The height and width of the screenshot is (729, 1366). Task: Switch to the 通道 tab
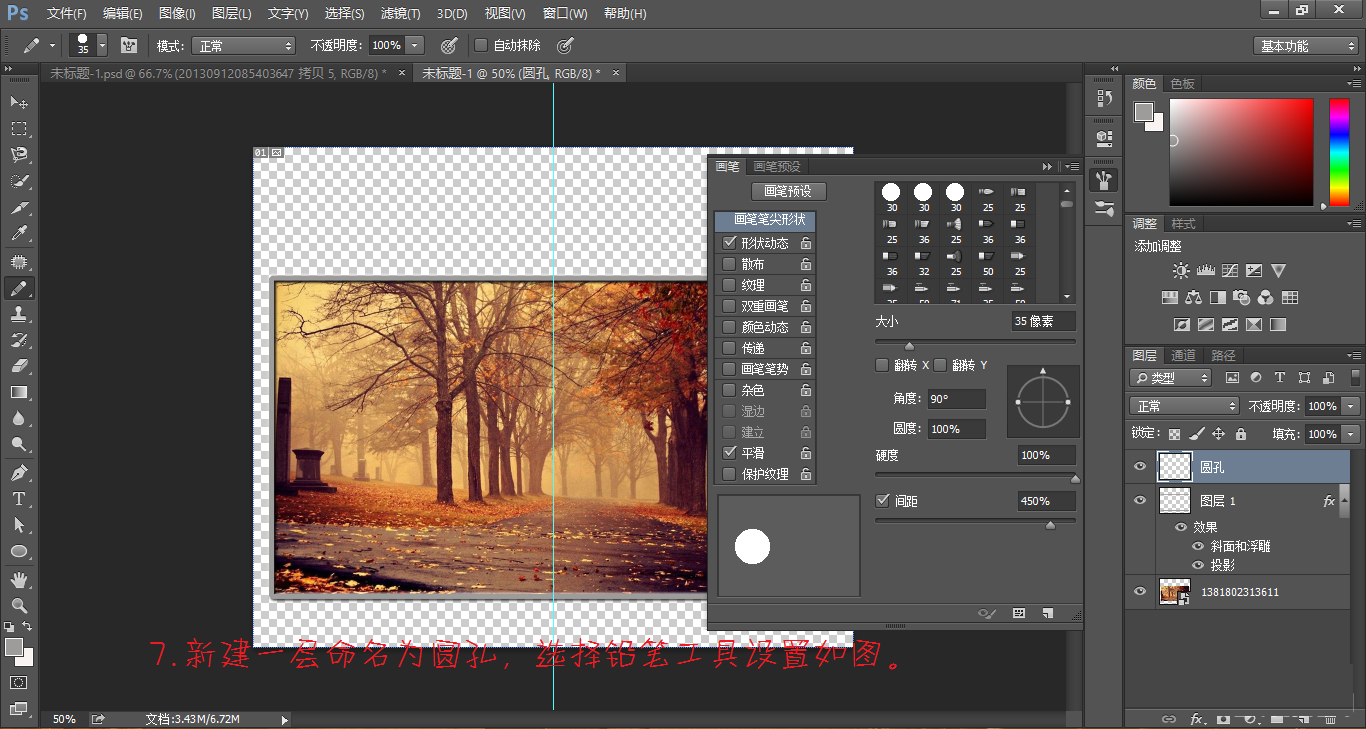1184,355
